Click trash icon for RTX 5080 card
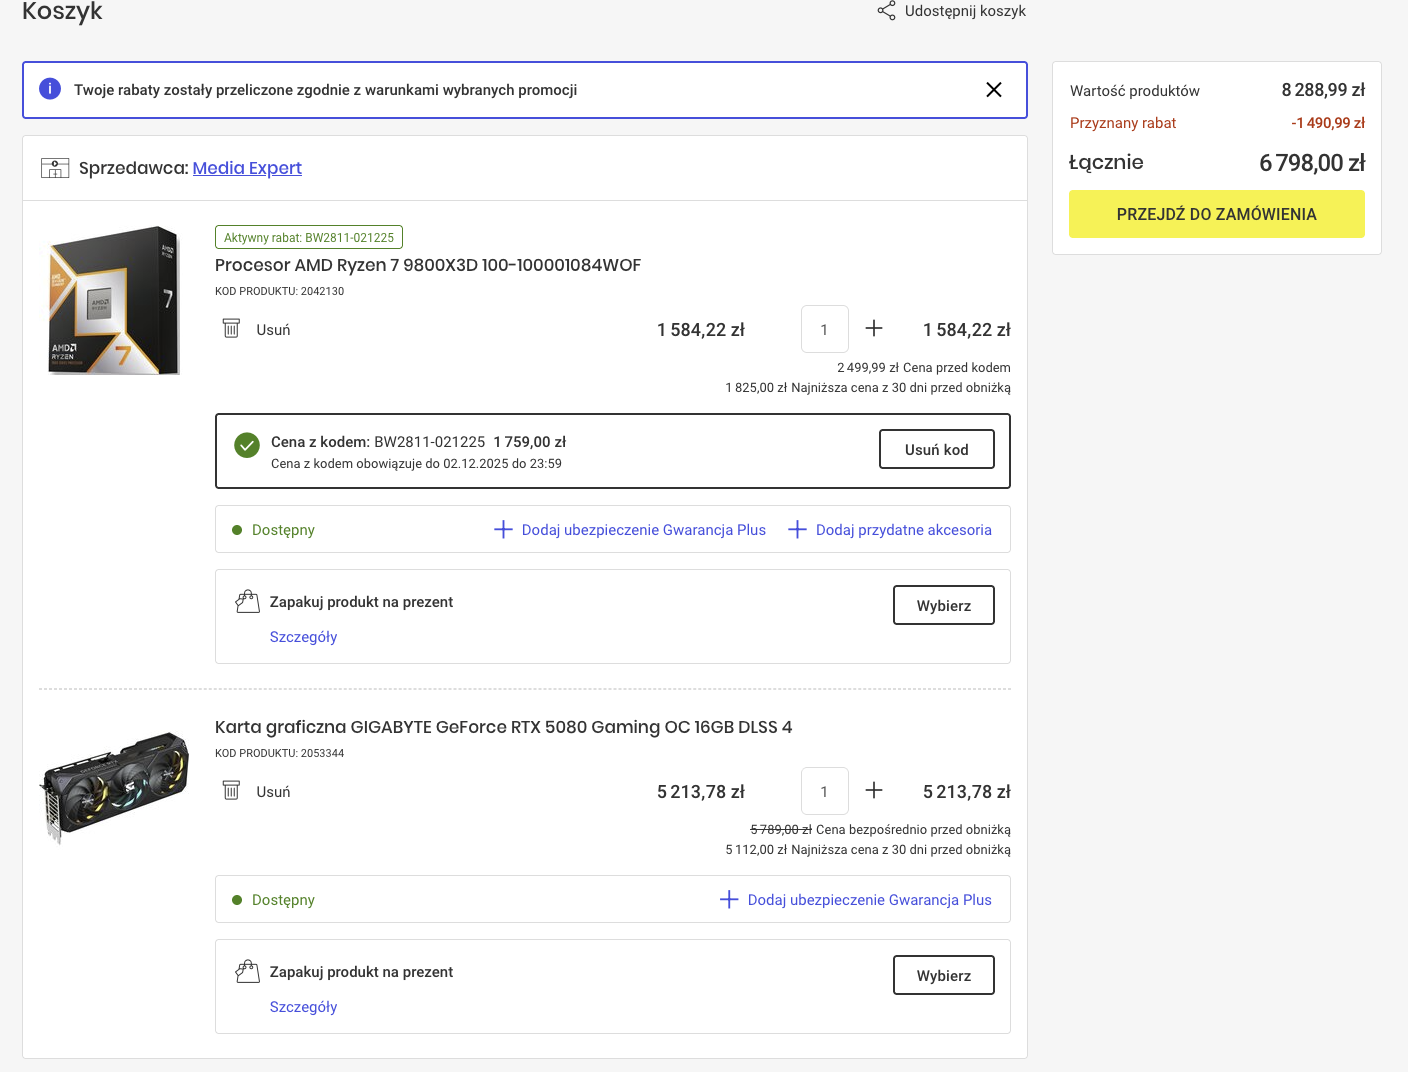 [231, 791]
